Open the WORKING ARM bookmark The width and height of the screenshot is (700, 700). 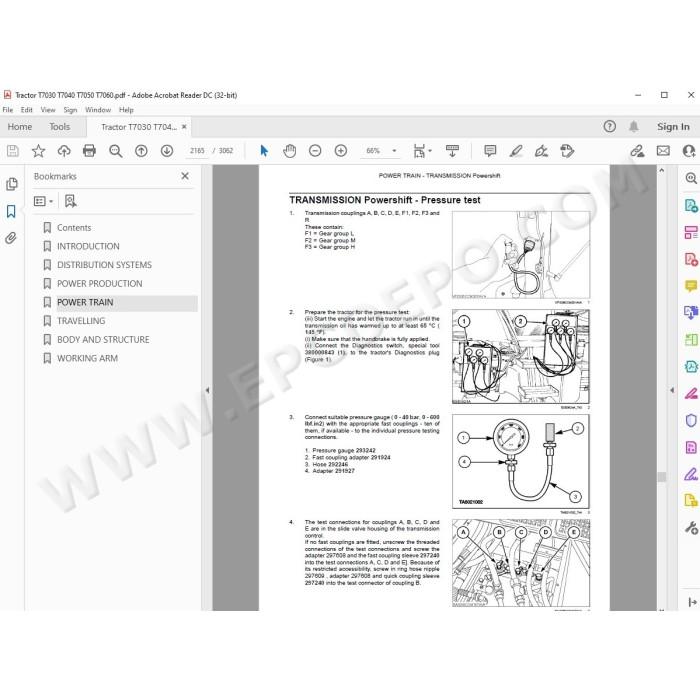(87, 358)
